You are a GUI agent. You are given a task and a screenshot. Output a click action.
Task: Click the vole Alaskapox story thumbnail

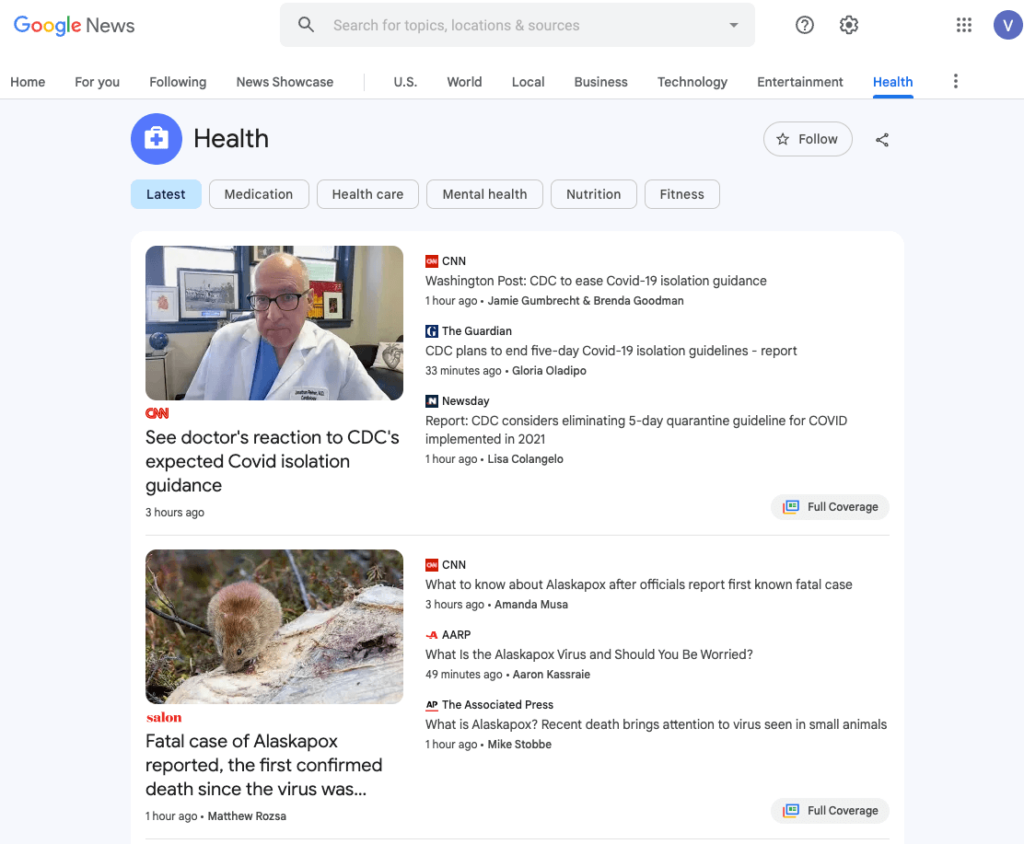(274, 626)
